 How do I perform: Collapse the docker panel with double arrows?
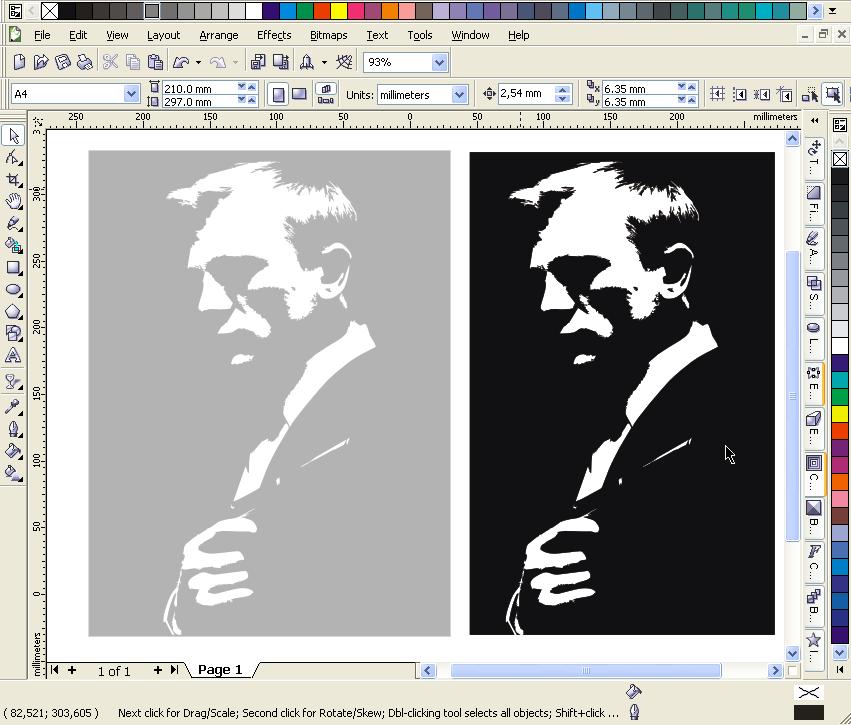[814, 120]
